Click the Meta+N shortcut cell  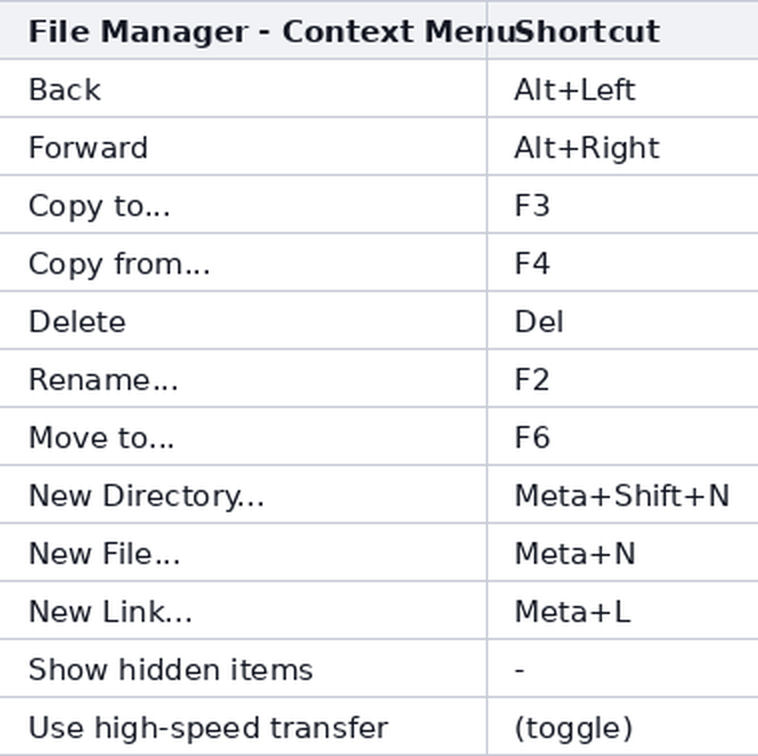tap(623, 552)
